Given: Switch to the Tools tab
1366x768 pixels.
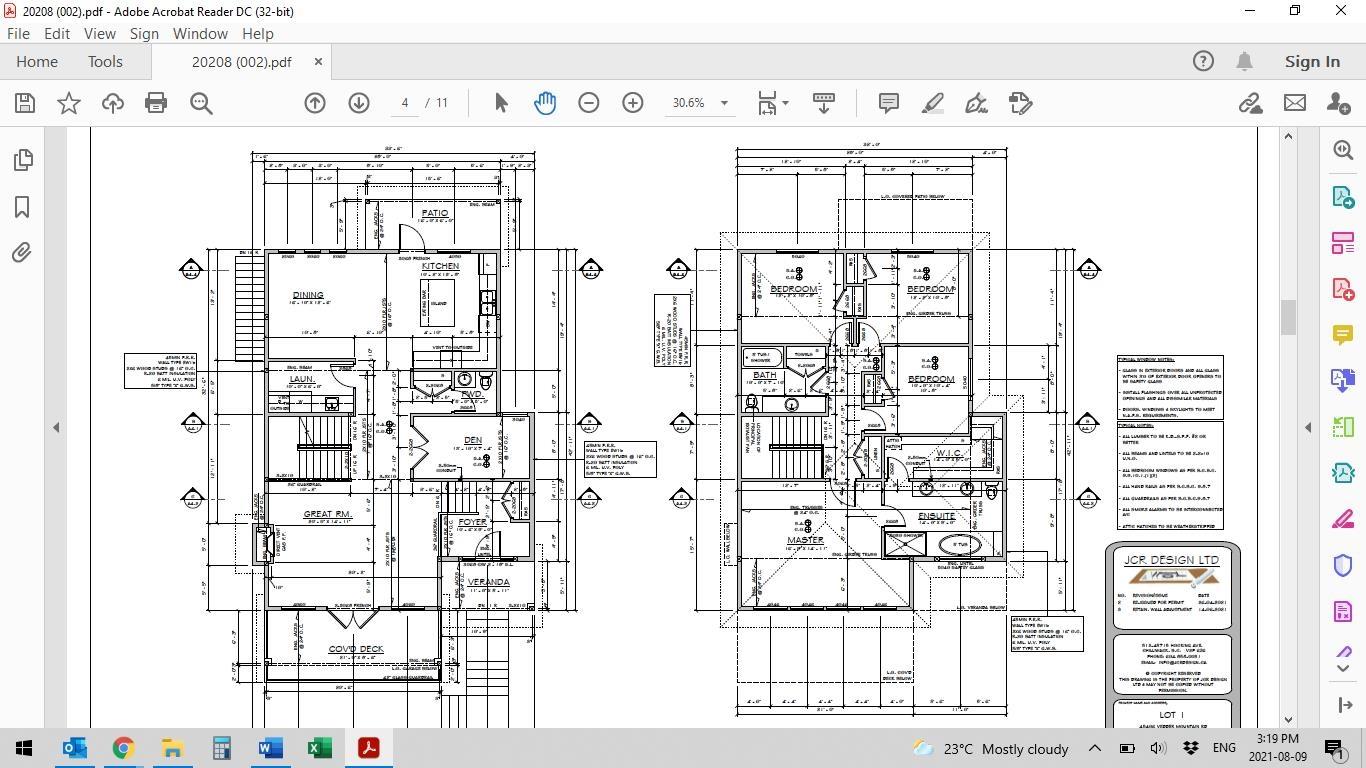Looking at the screenshot, I should tap(105, 61).
